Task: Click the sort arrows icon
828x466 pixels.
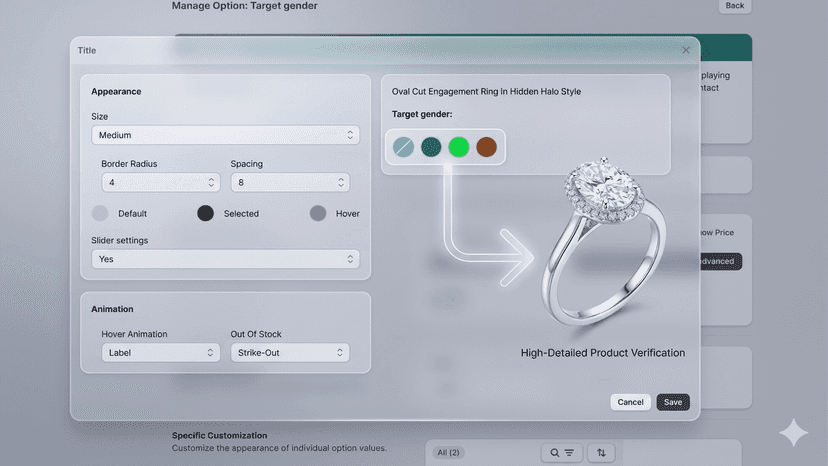Action: click(601, 453)
